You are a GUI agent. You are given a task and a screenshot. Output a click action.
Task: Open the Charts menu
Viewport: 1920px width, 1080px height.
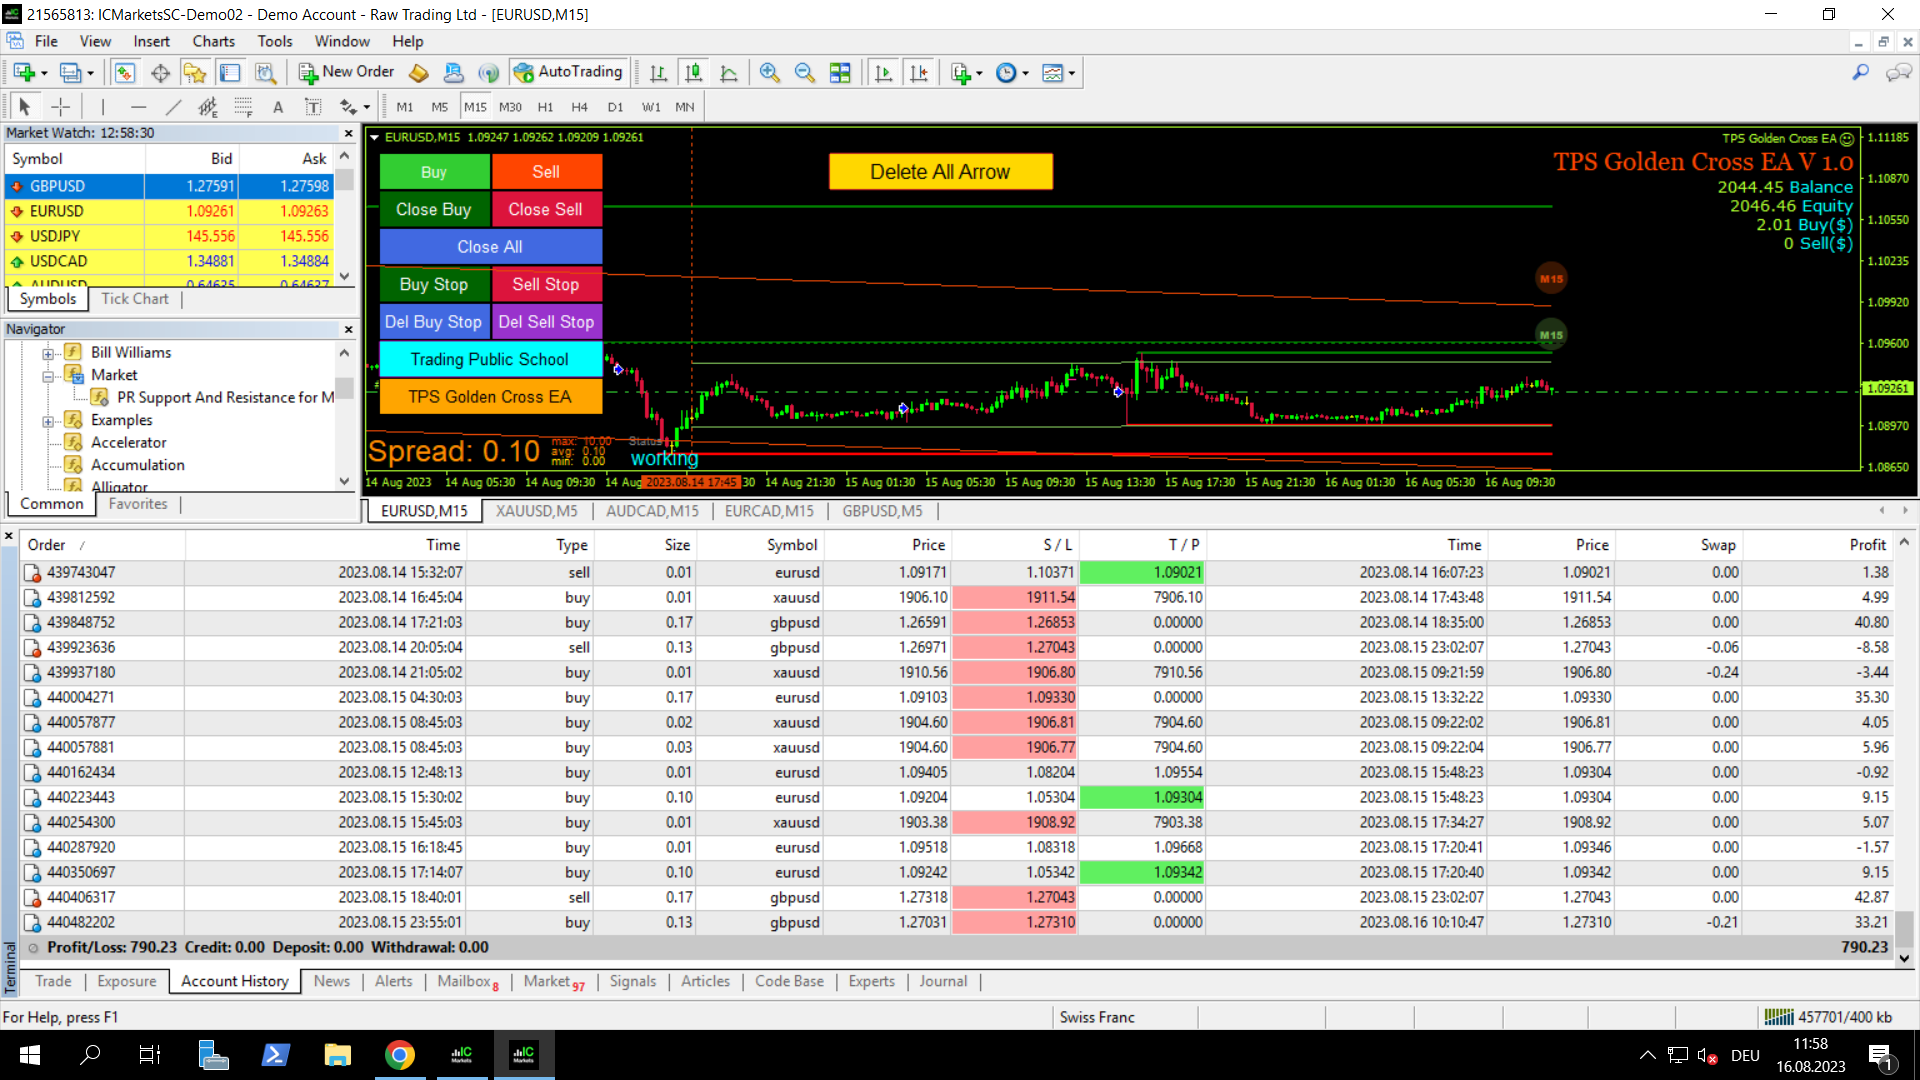(213, 41)
